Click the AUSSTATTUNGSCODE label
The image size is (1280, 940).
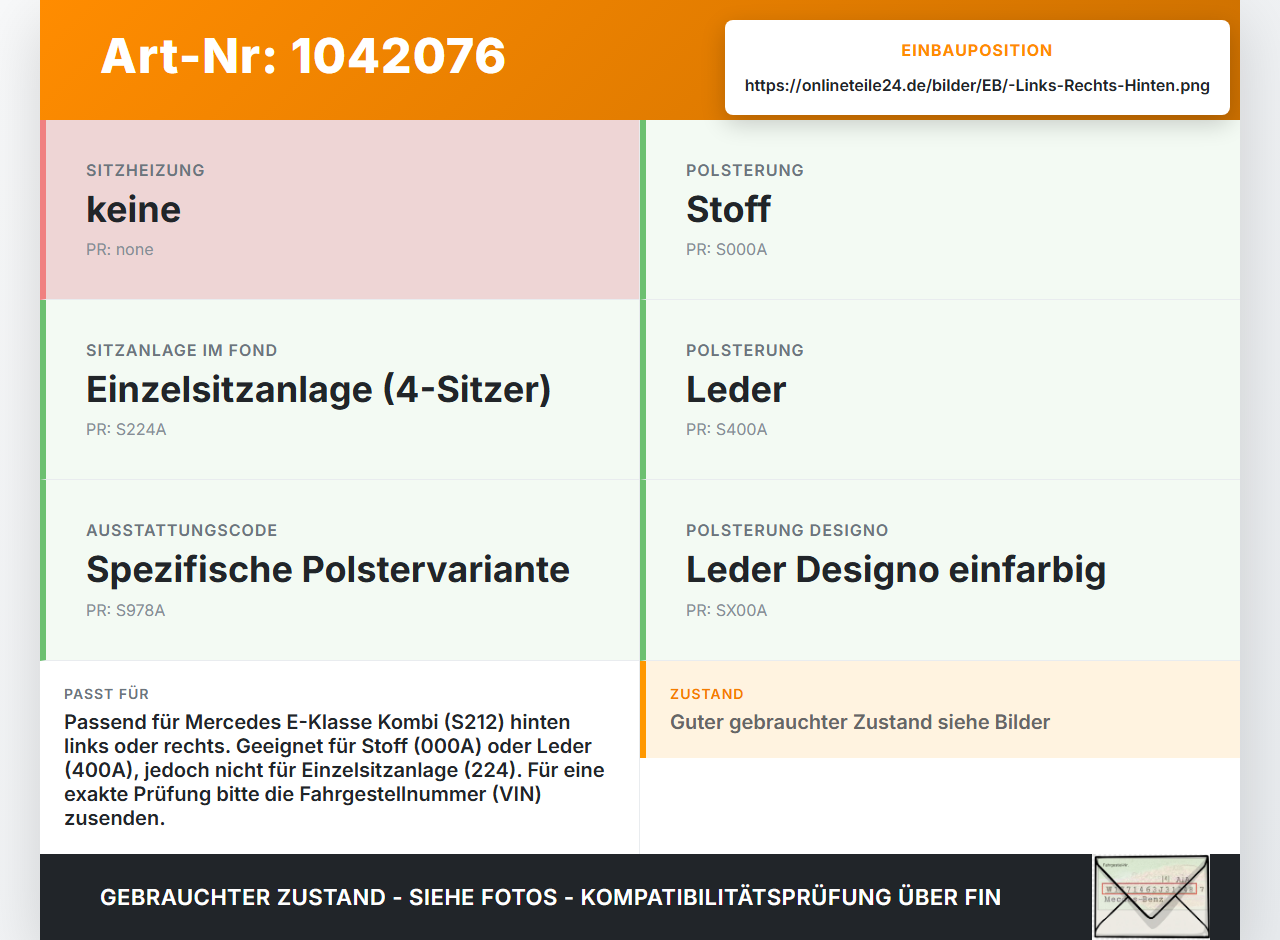[x=182, y=530]
